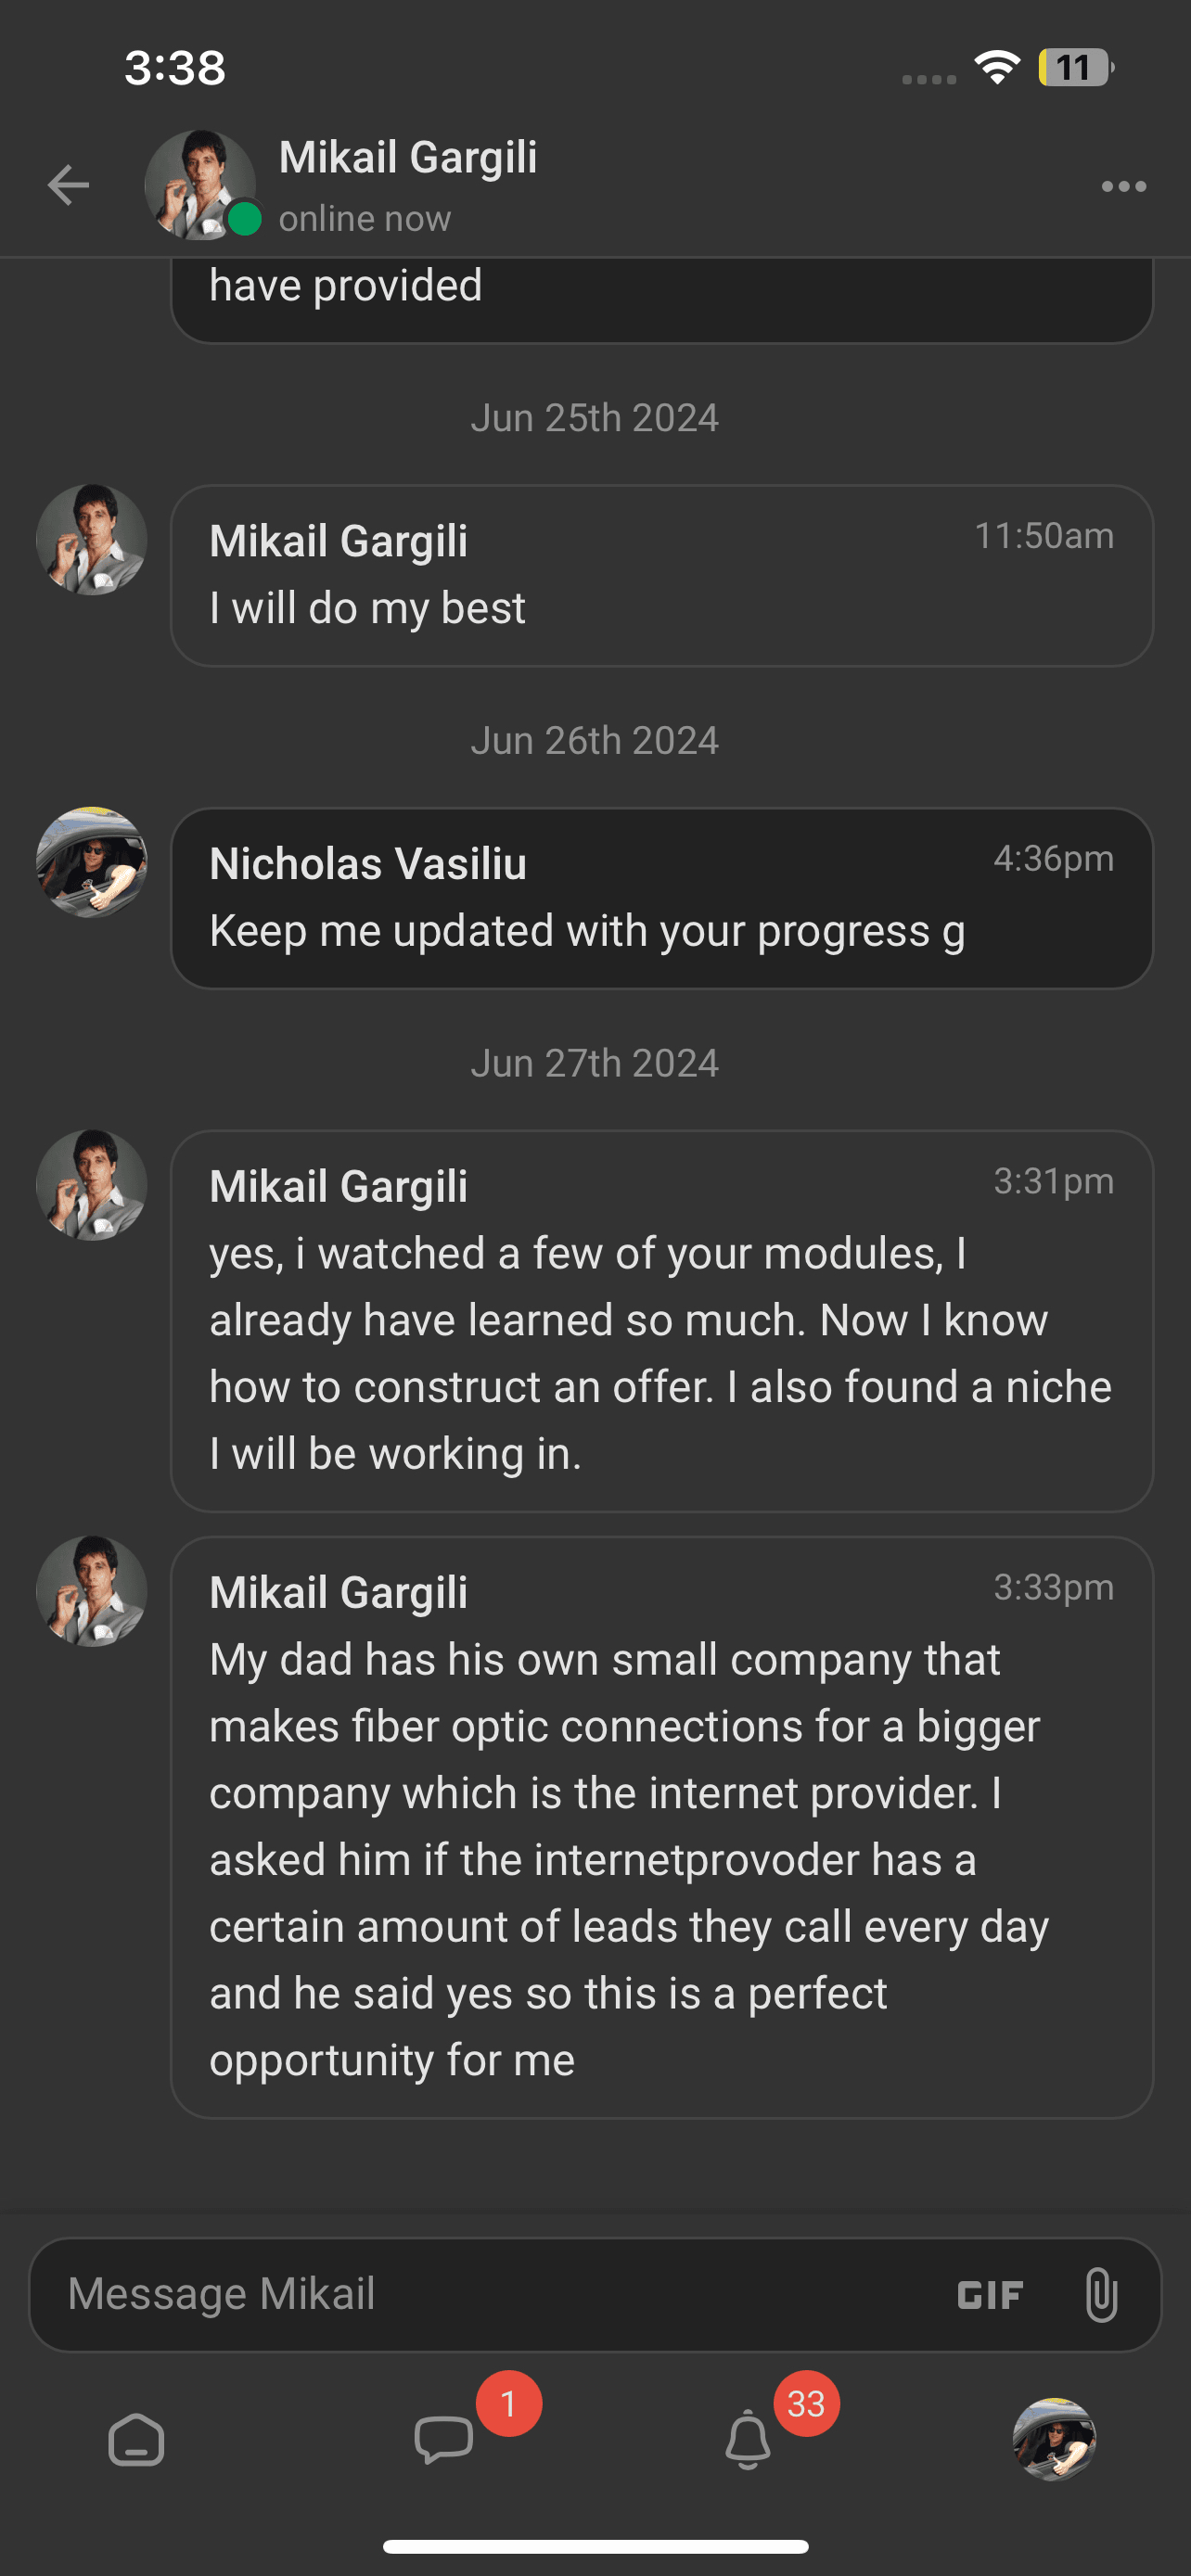Image resolution: width=1191 pixels, height=2576 pixels.
Task: Tap the Mikail Gargili header name
Action: pos(408,157)
